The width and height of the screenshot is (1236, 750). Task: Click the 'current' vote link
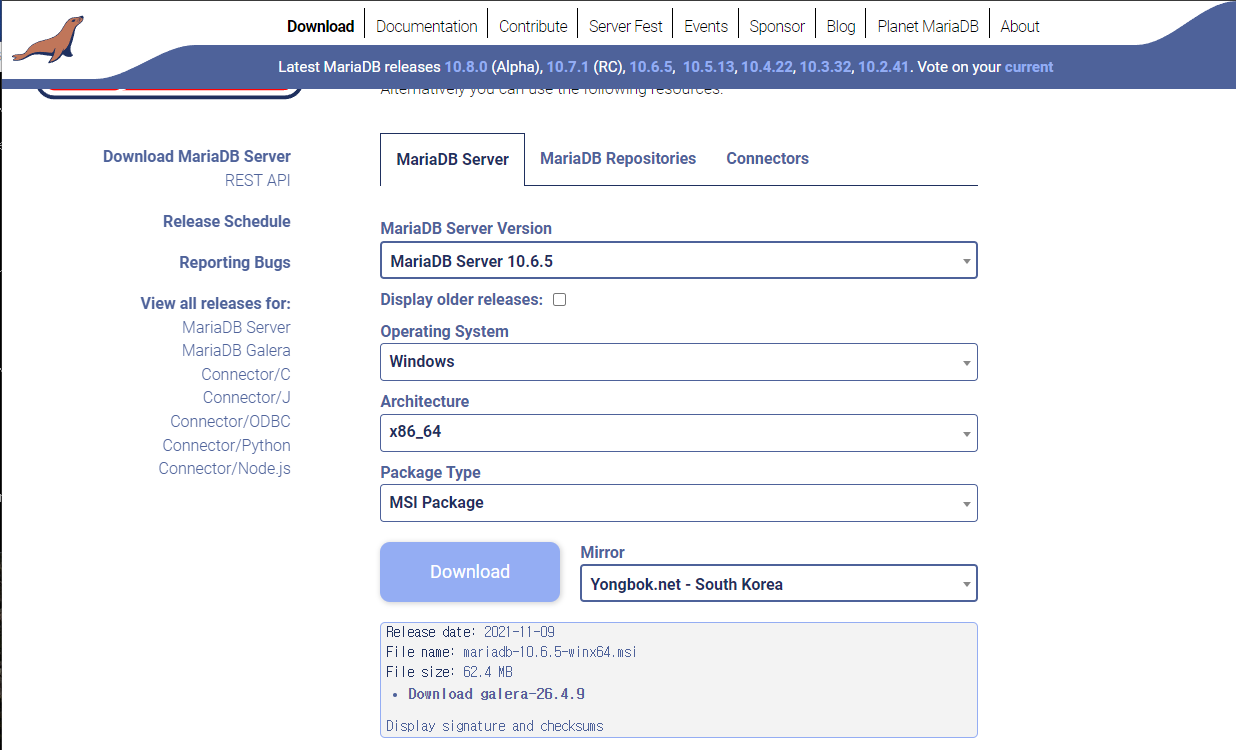pos(1029,67)
